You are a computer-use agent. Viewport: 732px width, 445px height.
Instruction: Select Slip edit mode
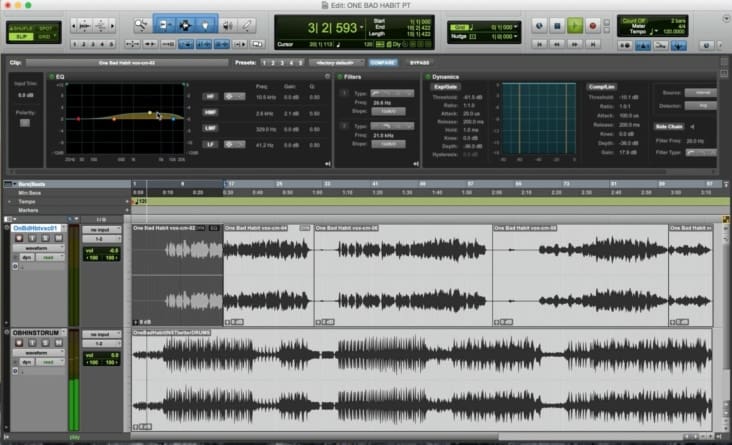tap(21, 36)
